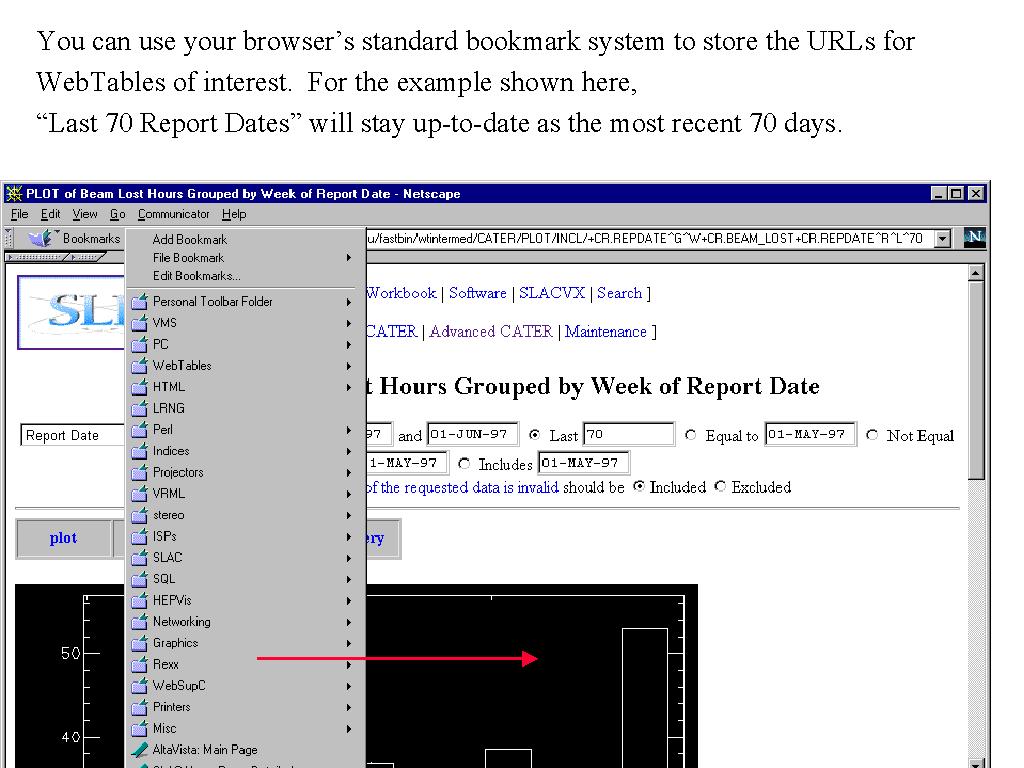This screenshot has height=768, width=1024.
Task: Open the Communicator menu
Action: 173,214
